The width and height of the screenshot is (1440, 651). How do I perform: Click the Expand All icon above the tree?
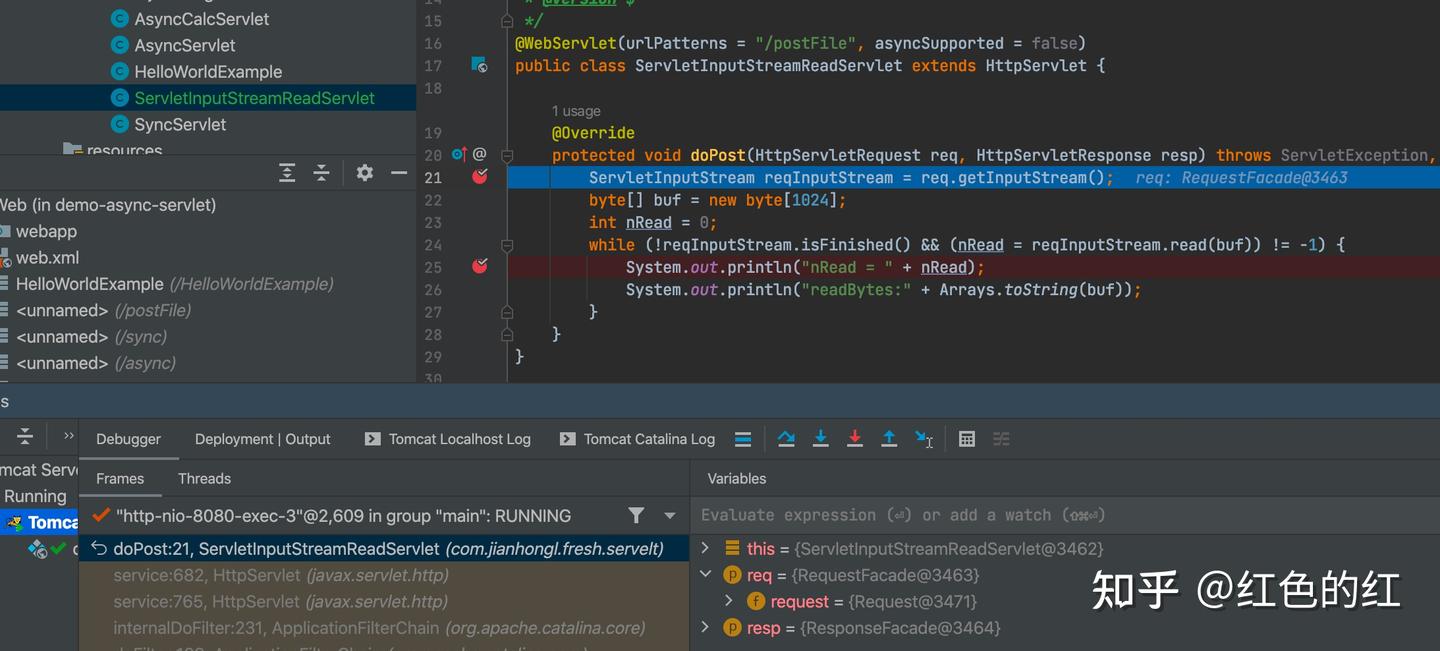287,172
